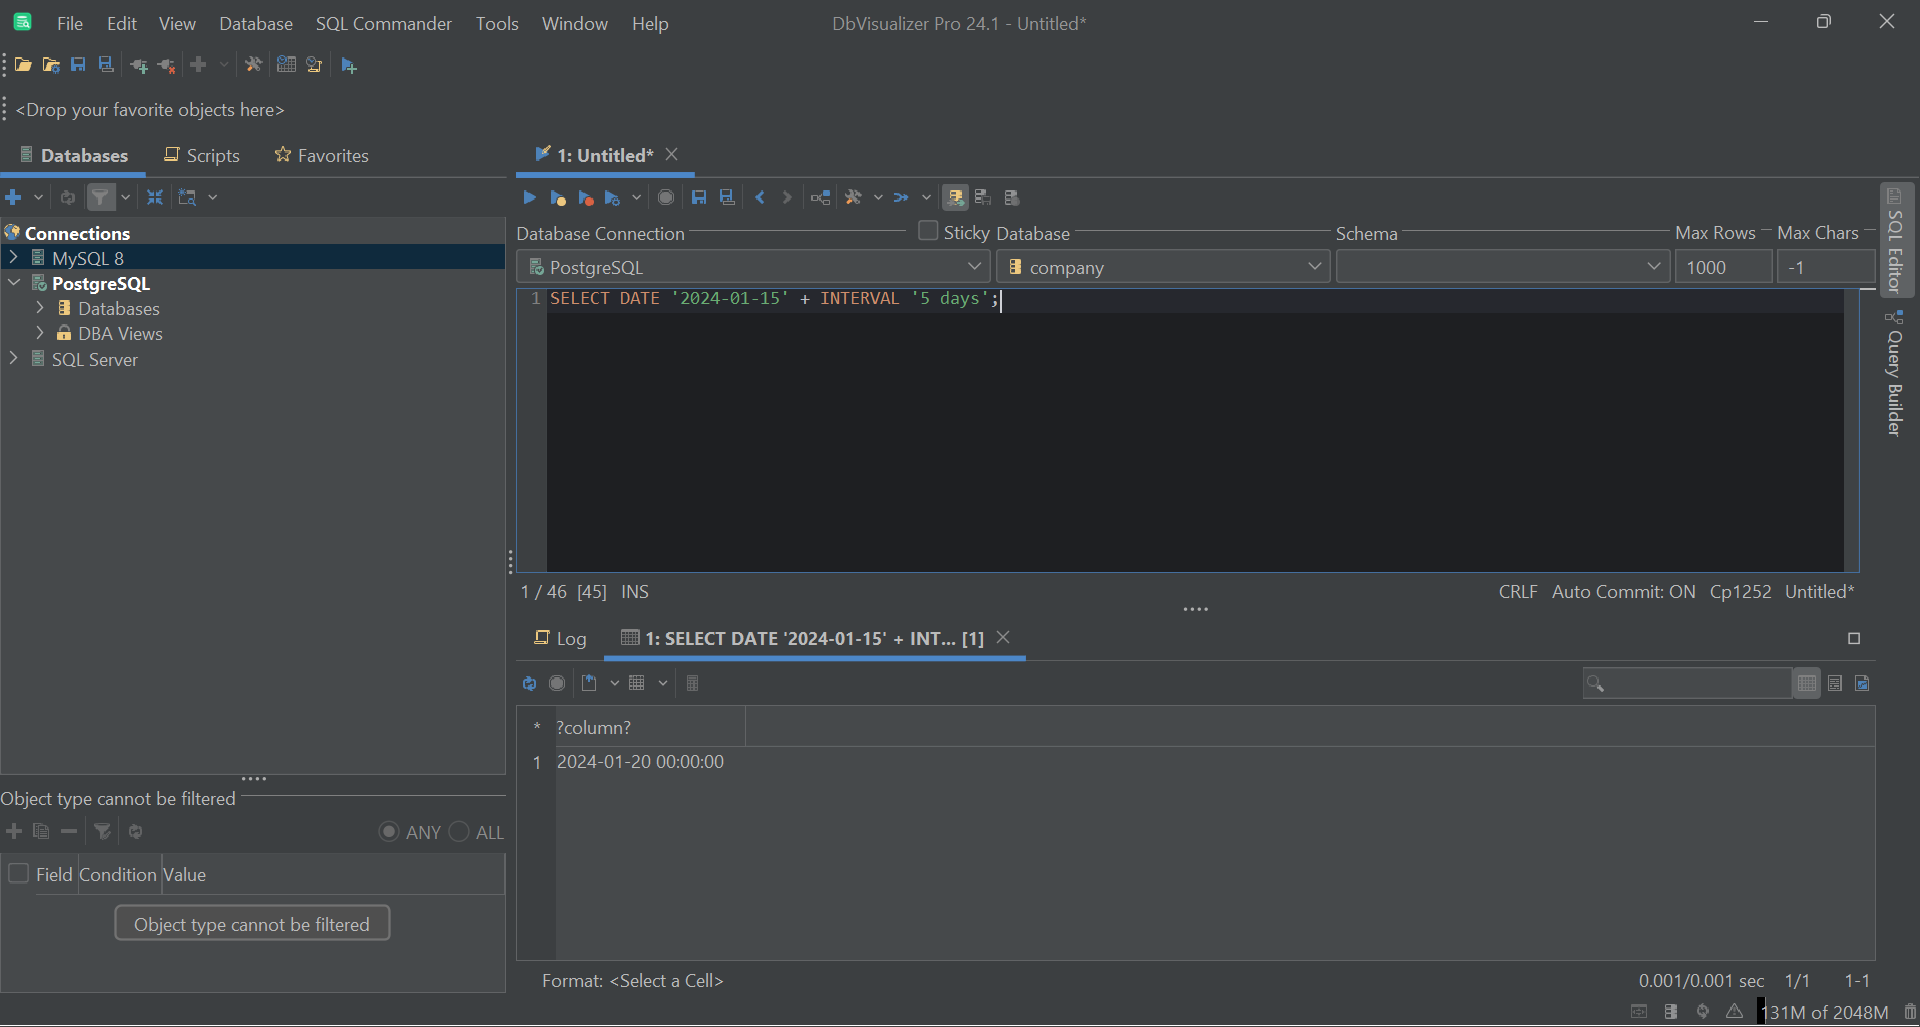1920x1027 pixels.
Task: Click the Object type cannot be filtered button
Action: tap(252, 923)
